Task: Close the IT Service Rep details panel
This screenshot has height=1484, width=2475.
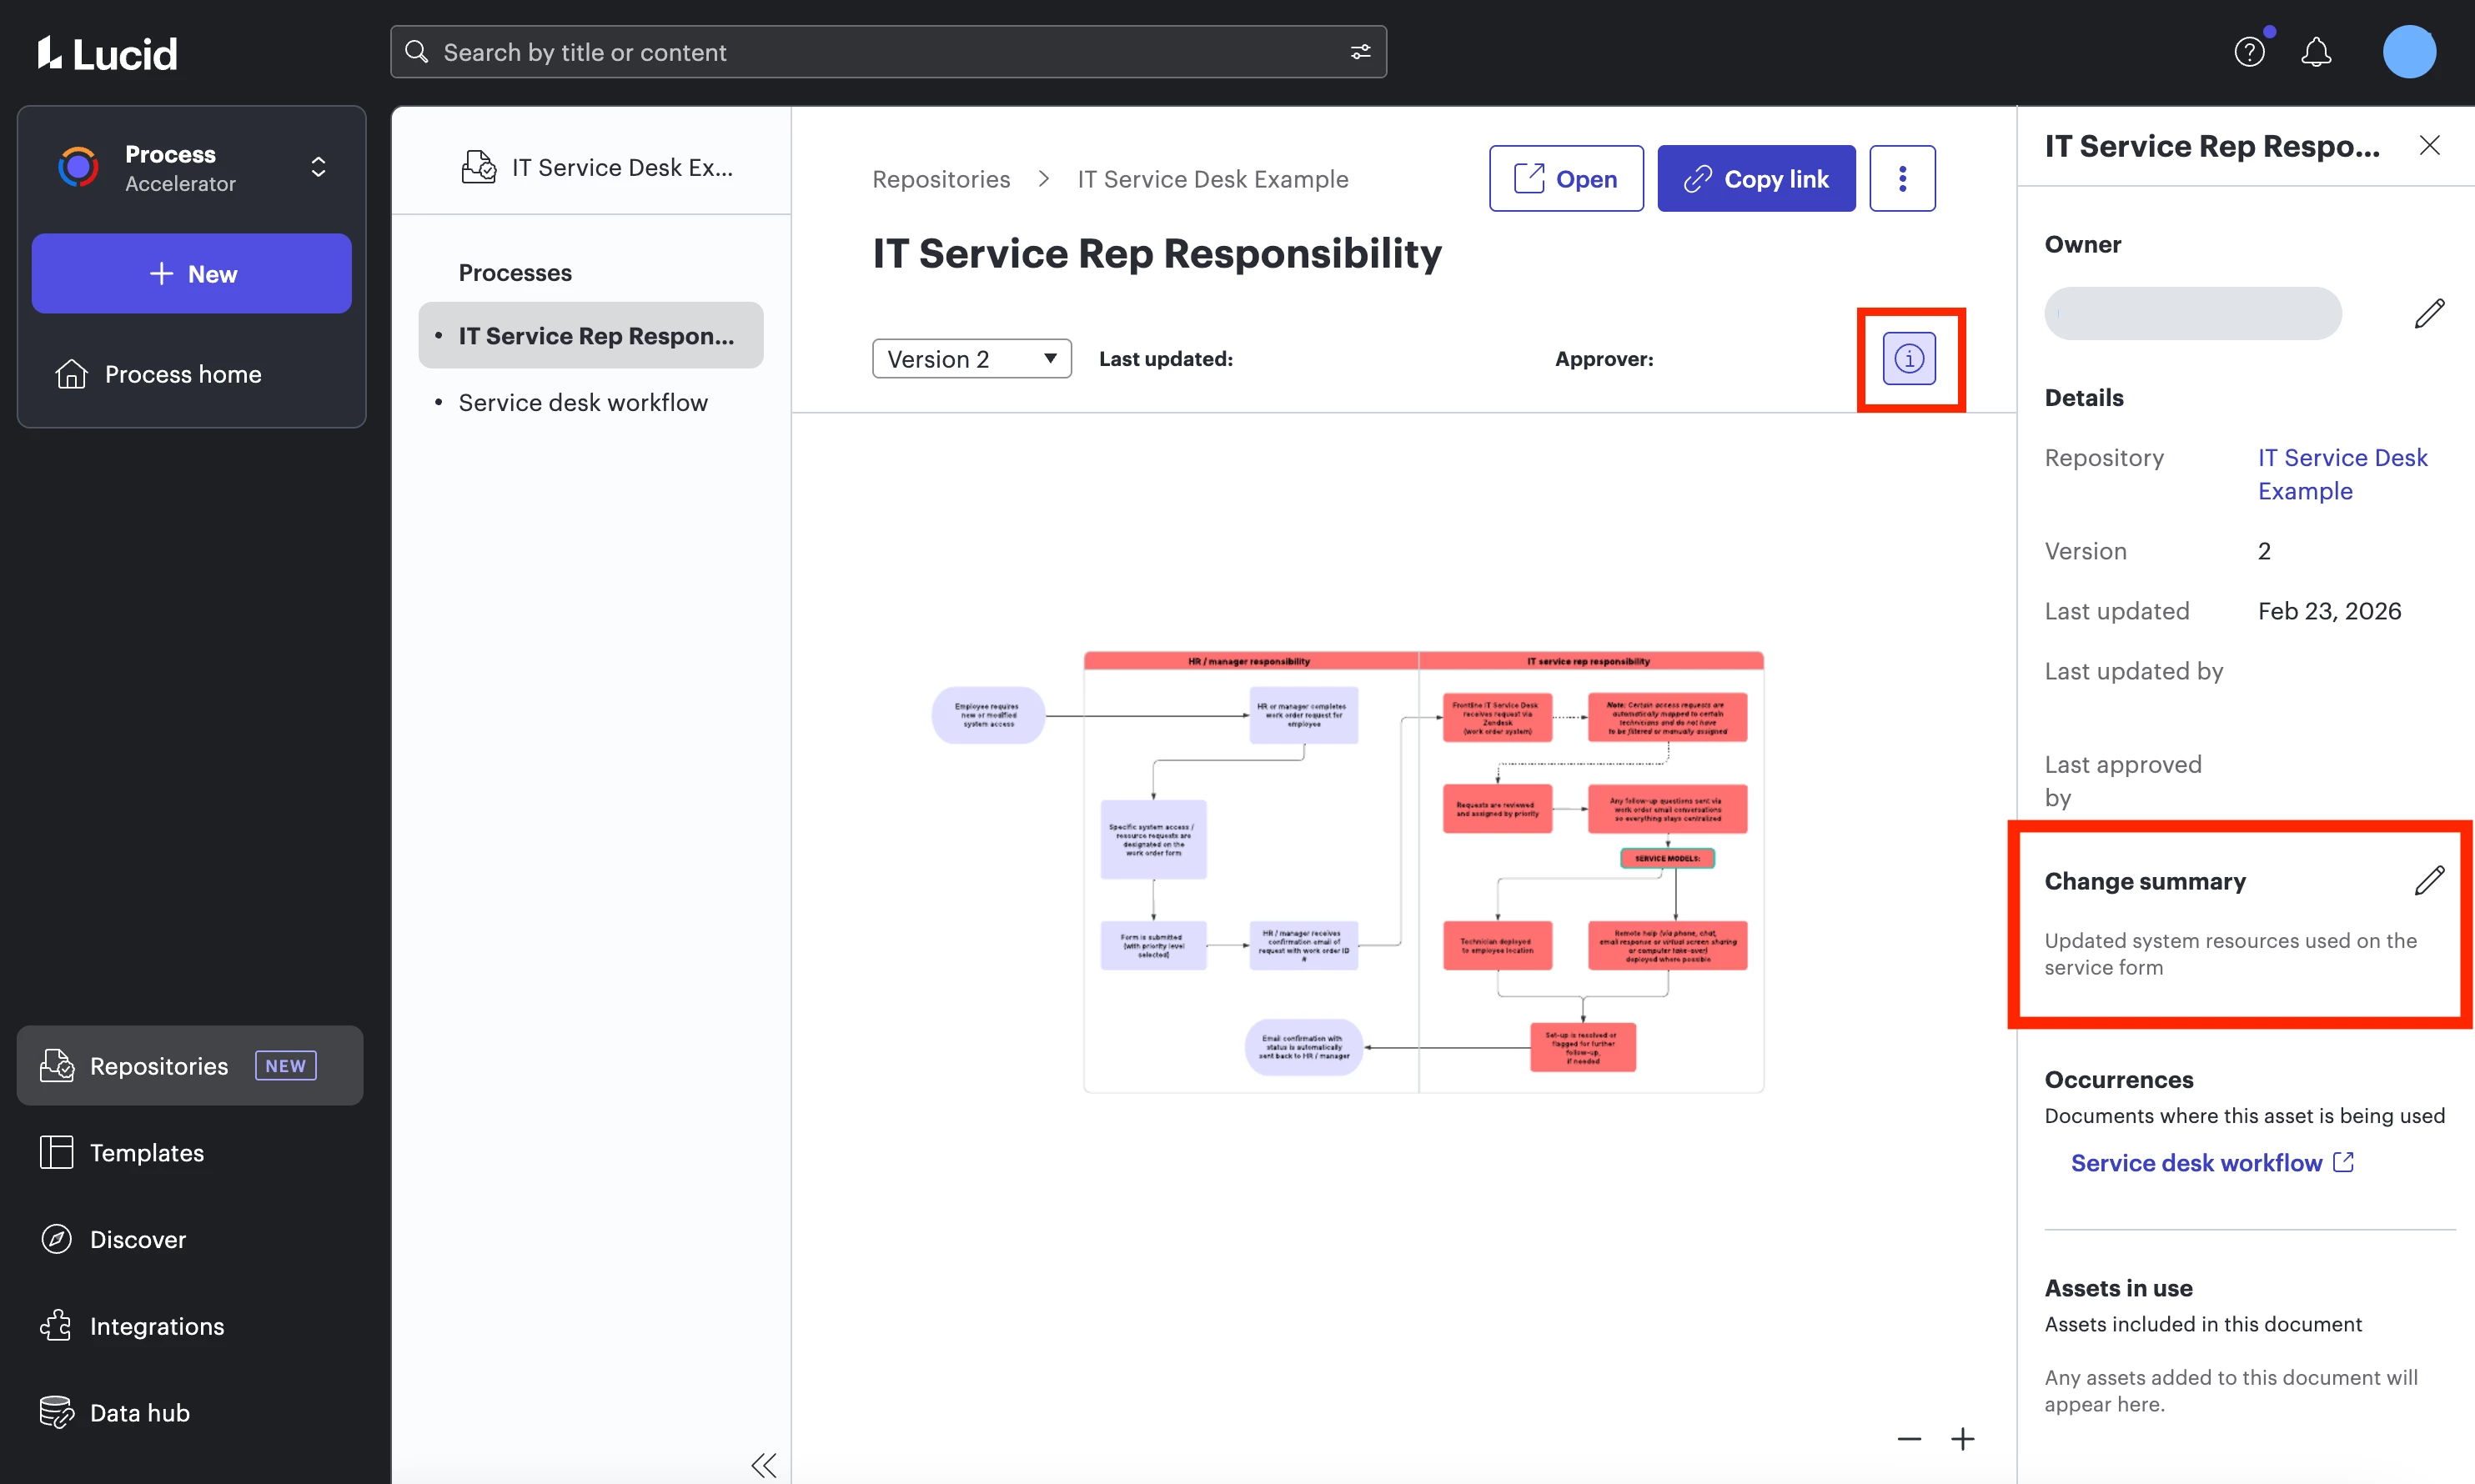Action: [x=2429, y=146]
